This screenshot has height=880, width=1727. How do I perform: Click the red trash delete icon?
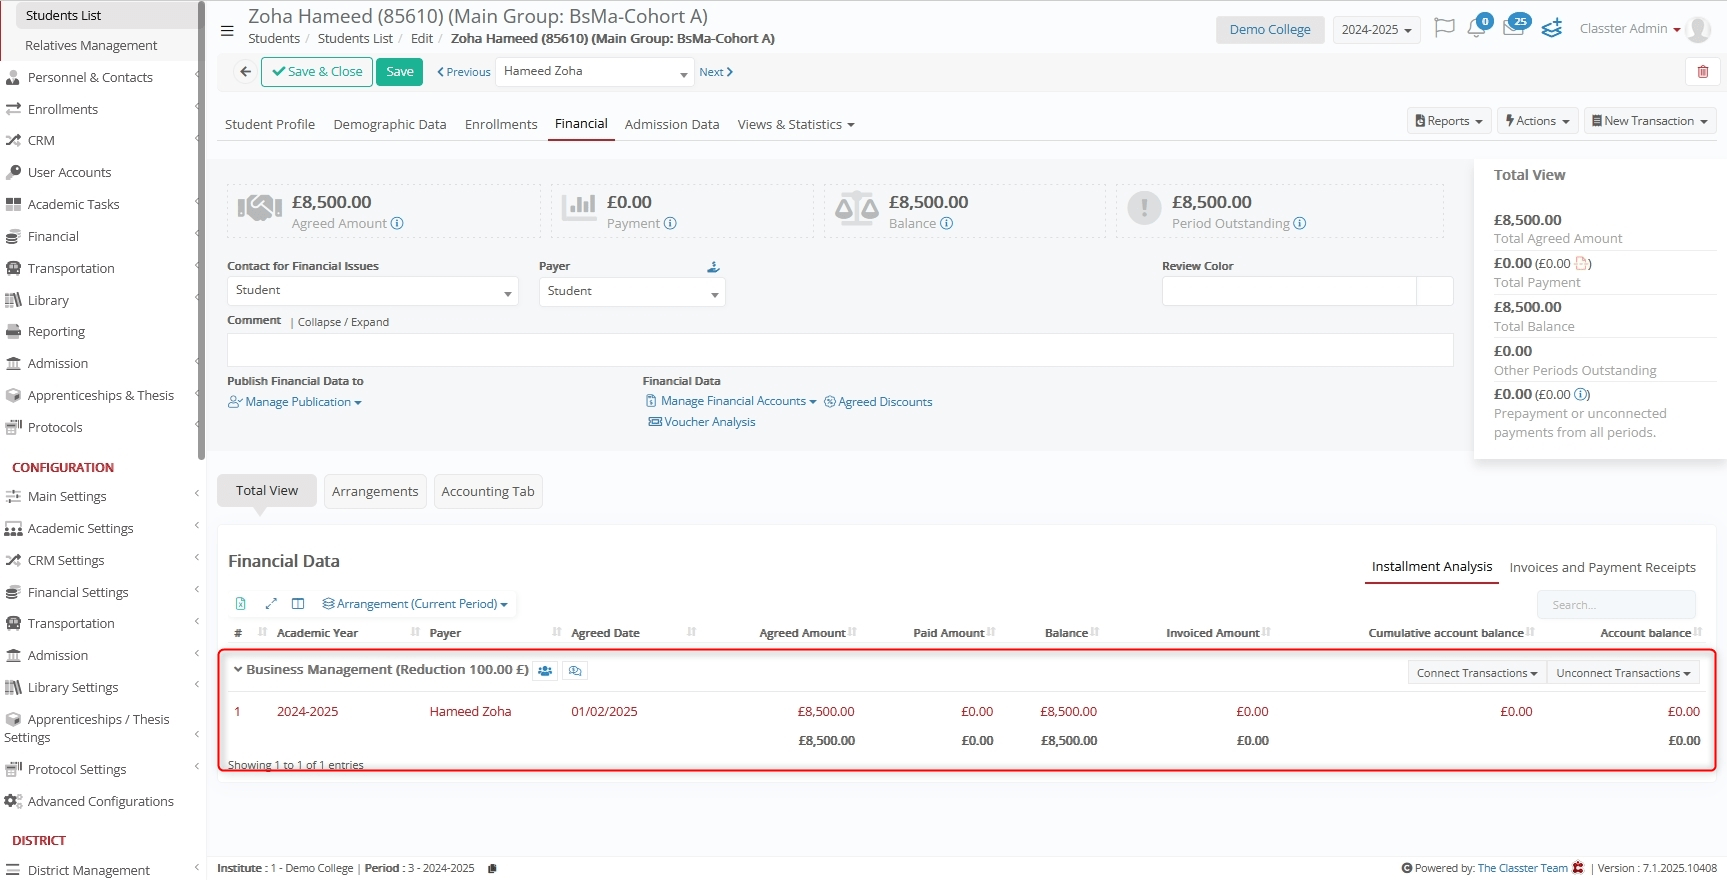click(x=1702, y=72)
